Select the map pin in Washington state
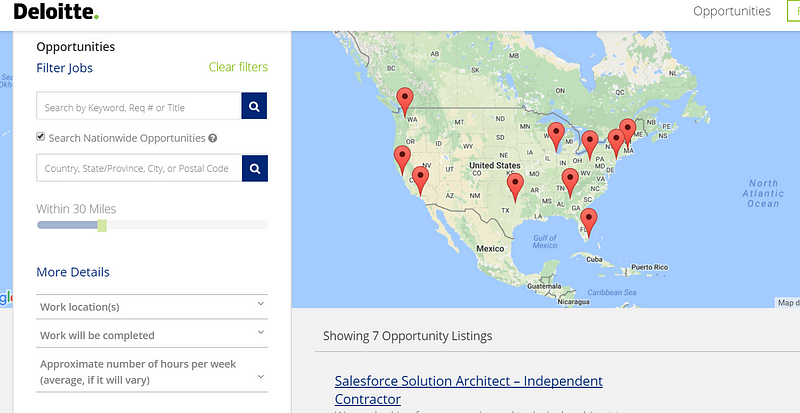 tap(405, 100)
